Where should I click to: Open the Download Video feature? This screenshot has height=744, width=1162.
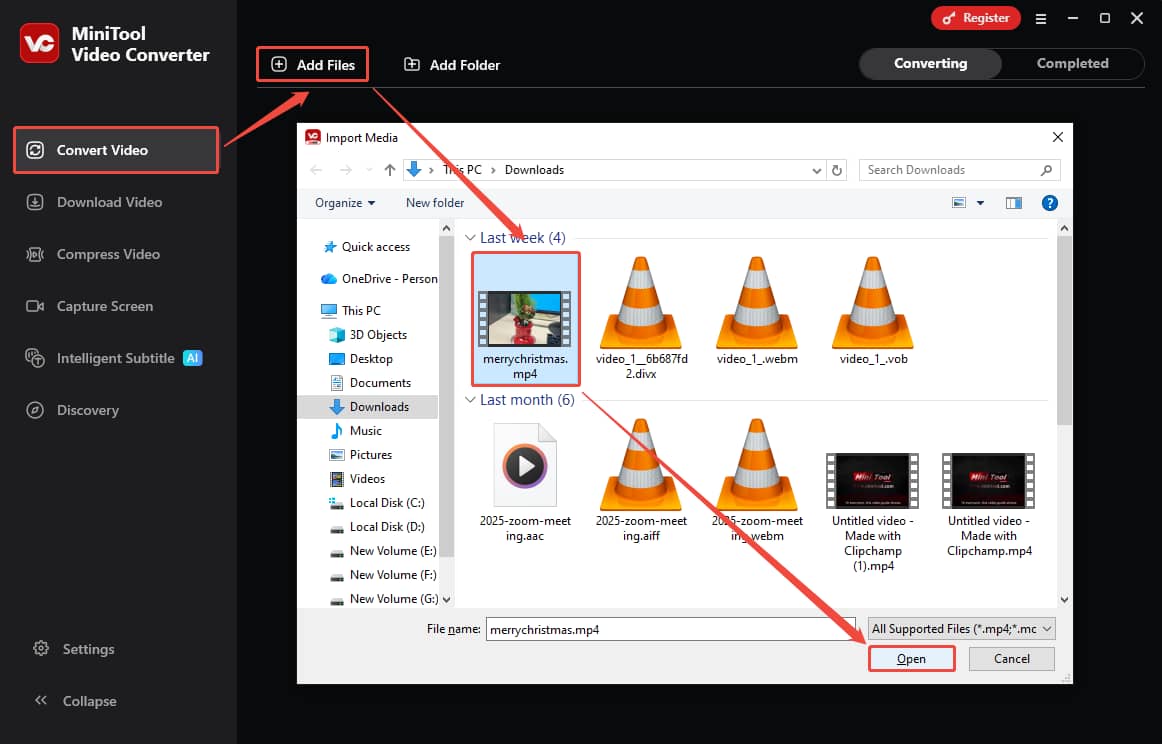coord(106,202)
